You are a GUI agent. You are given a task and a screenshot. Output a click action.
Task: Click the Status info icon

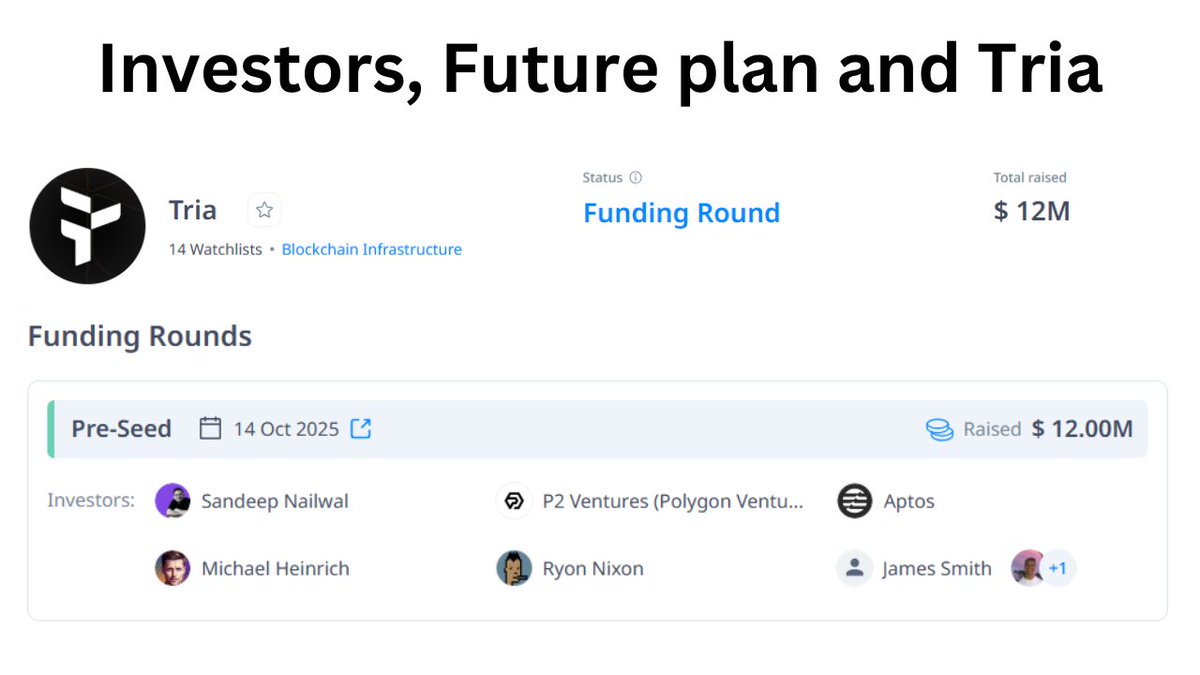[x=635, y=178]
